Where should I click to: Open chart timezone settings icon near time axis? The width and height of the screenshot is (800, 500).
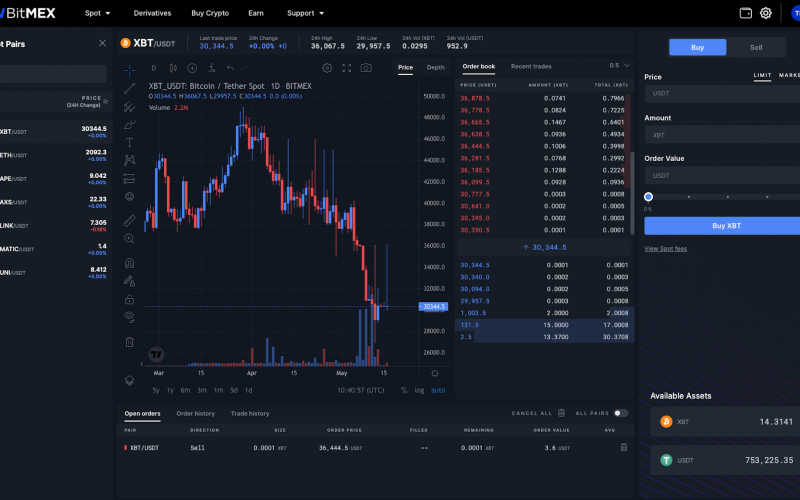(435, 373)
